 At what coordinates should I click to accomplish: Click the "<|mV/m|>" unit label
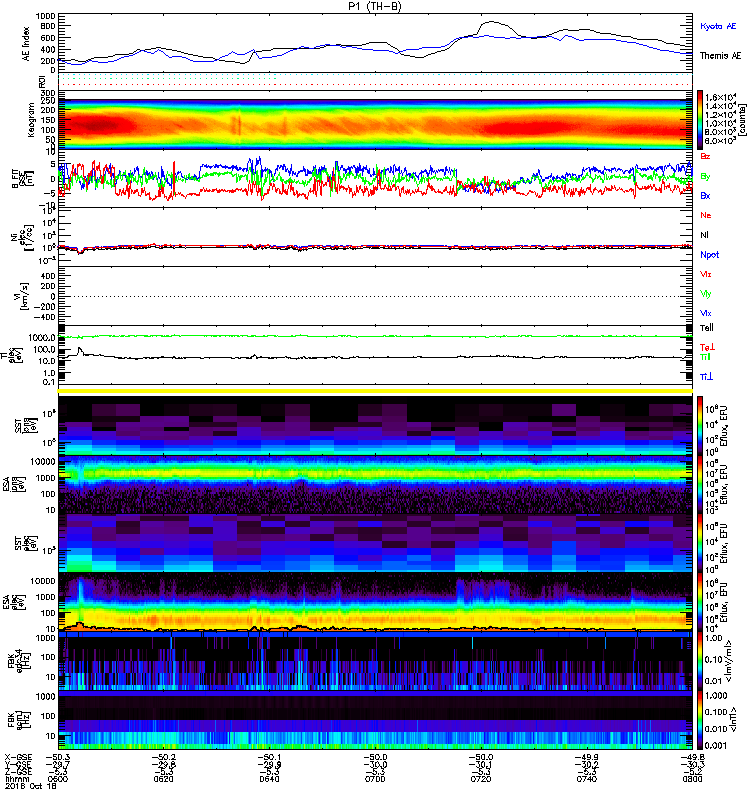[x=729, y=661]
